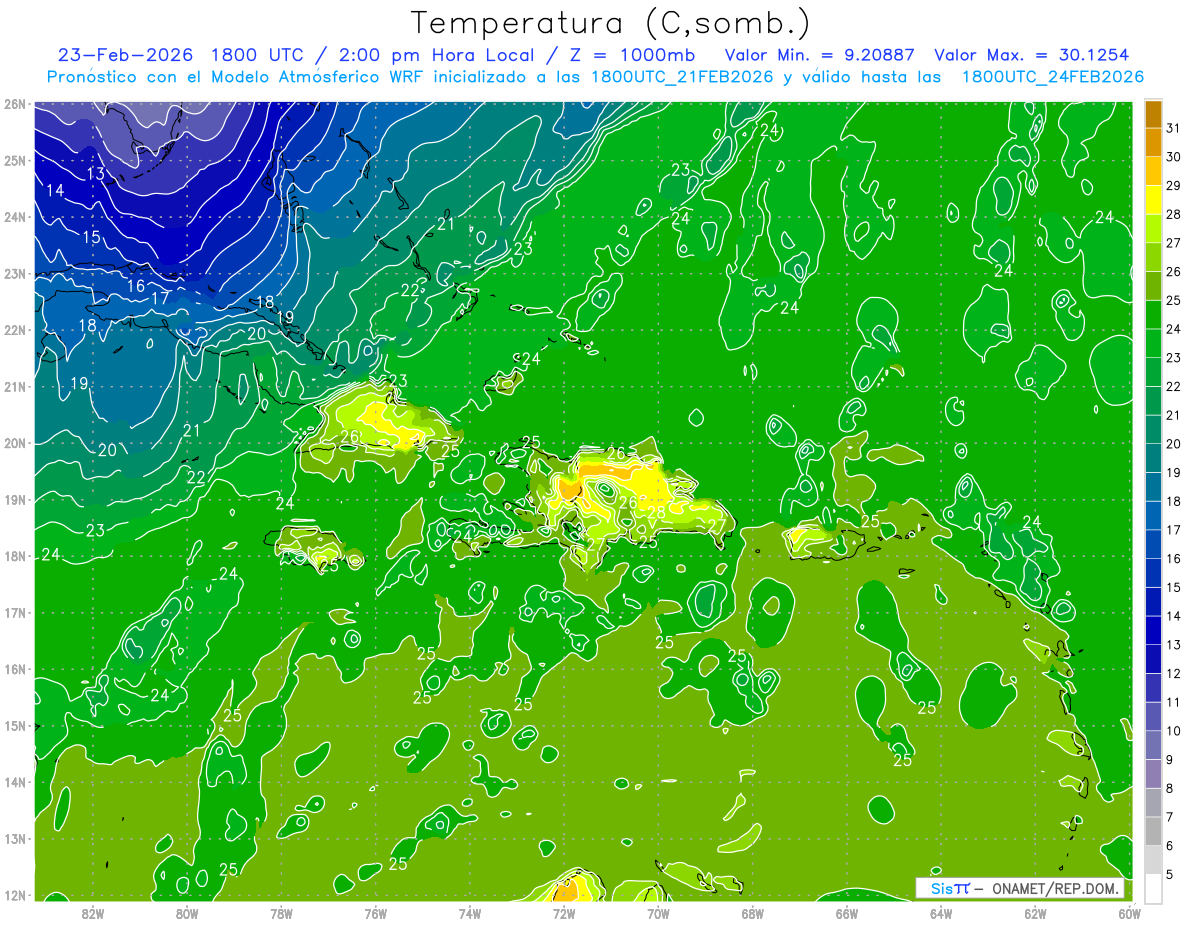
Task: Click the purple swatch between 9 and 10
Action: (x=1153, y=745)
